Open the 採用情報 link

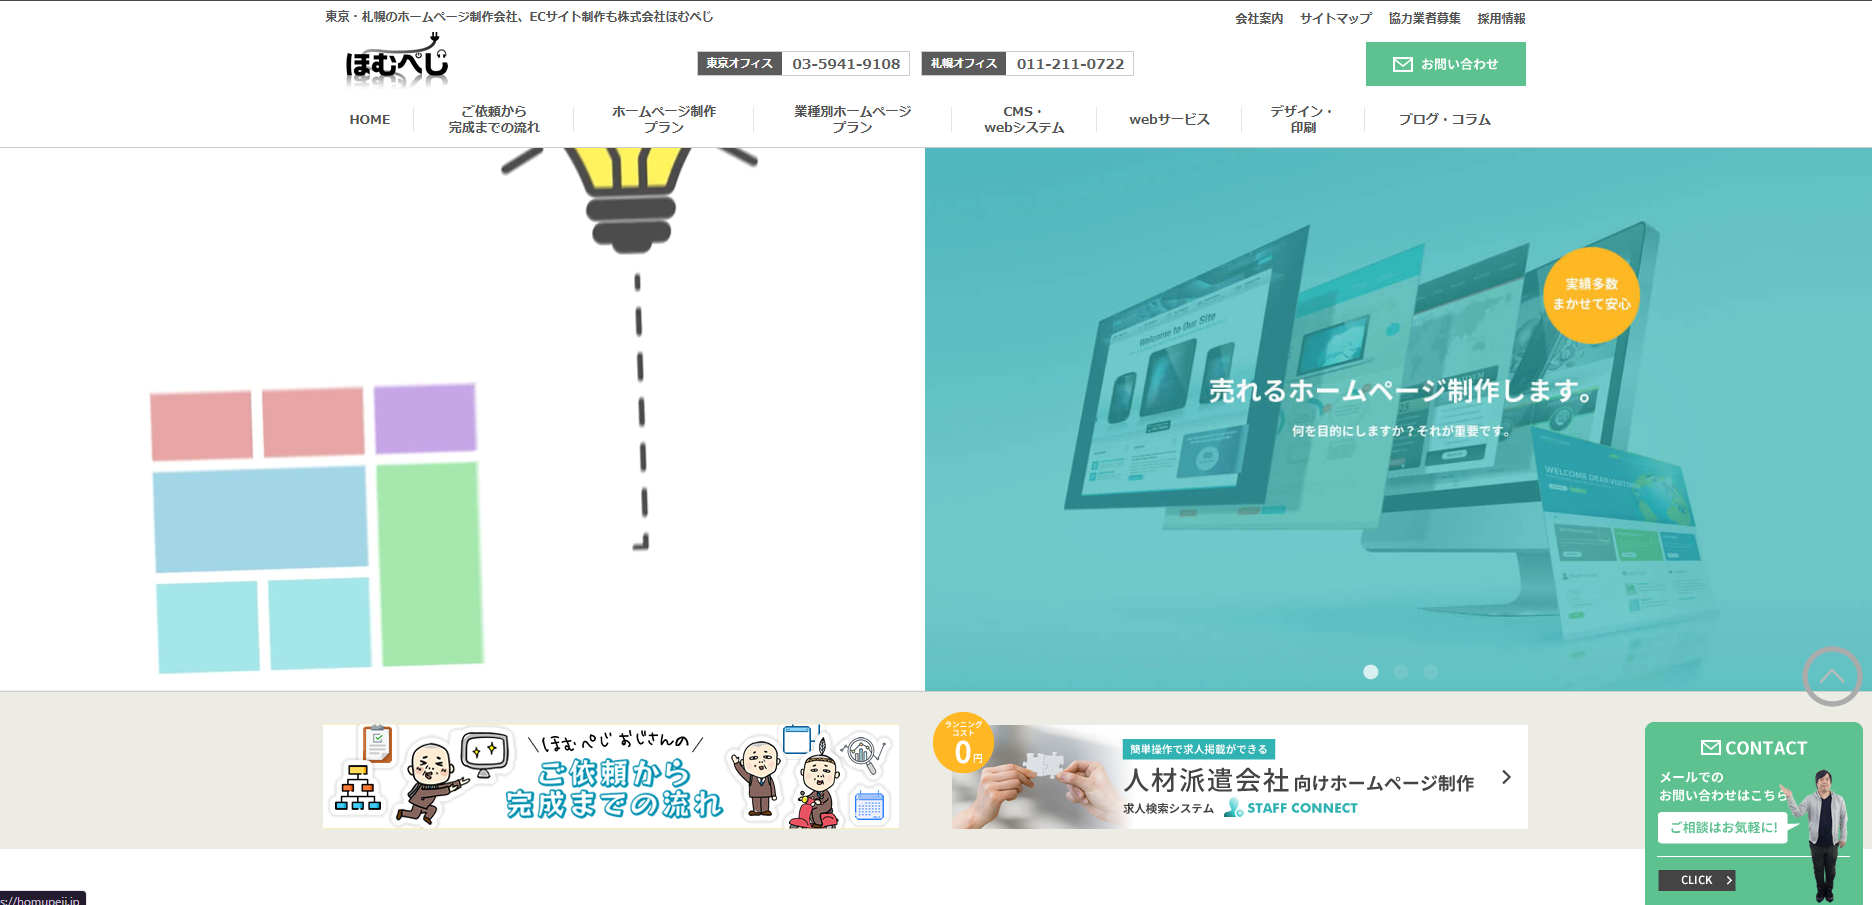1501,18
